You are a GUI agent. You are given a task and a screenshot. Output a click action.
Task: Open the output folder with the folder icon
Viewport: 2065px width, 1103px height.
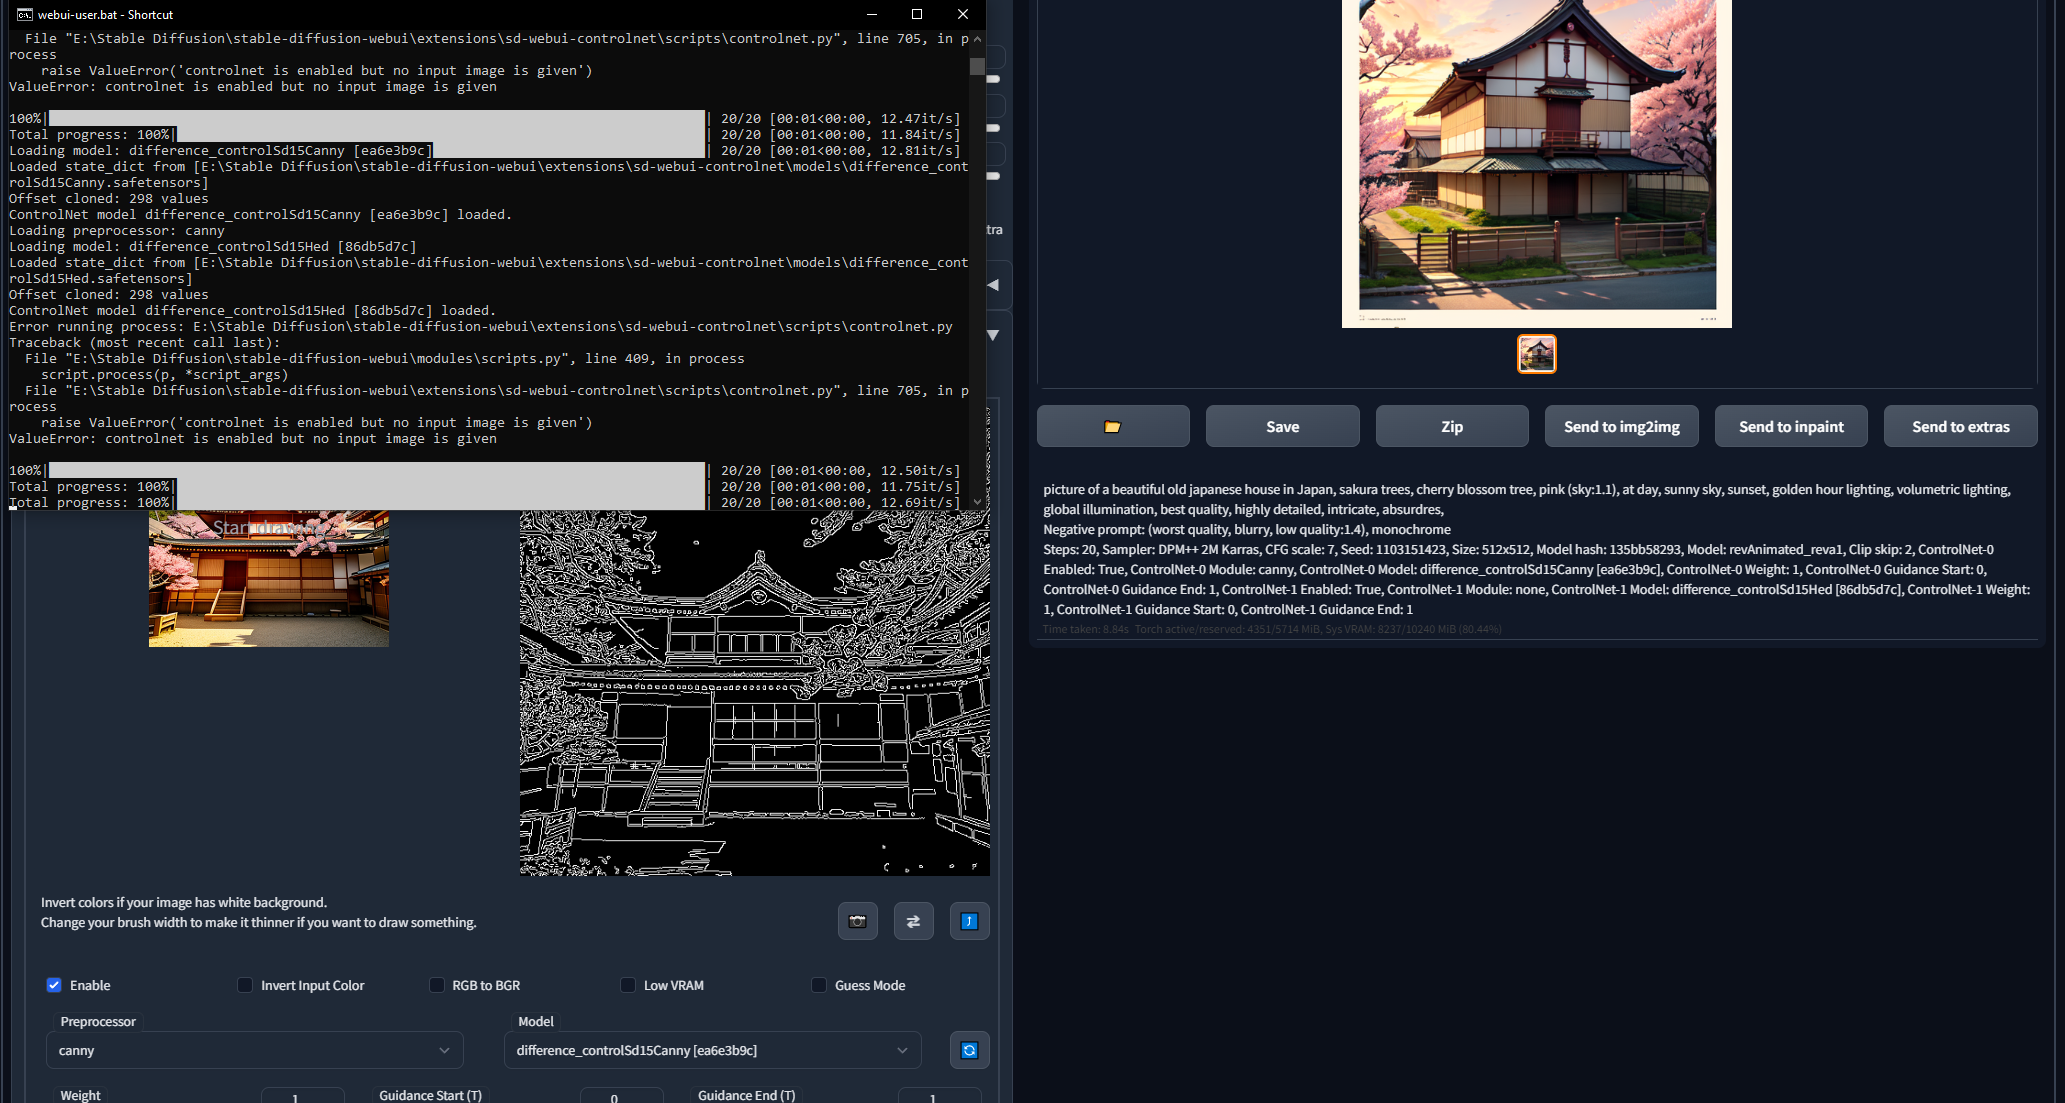[x=1112, y=426]
